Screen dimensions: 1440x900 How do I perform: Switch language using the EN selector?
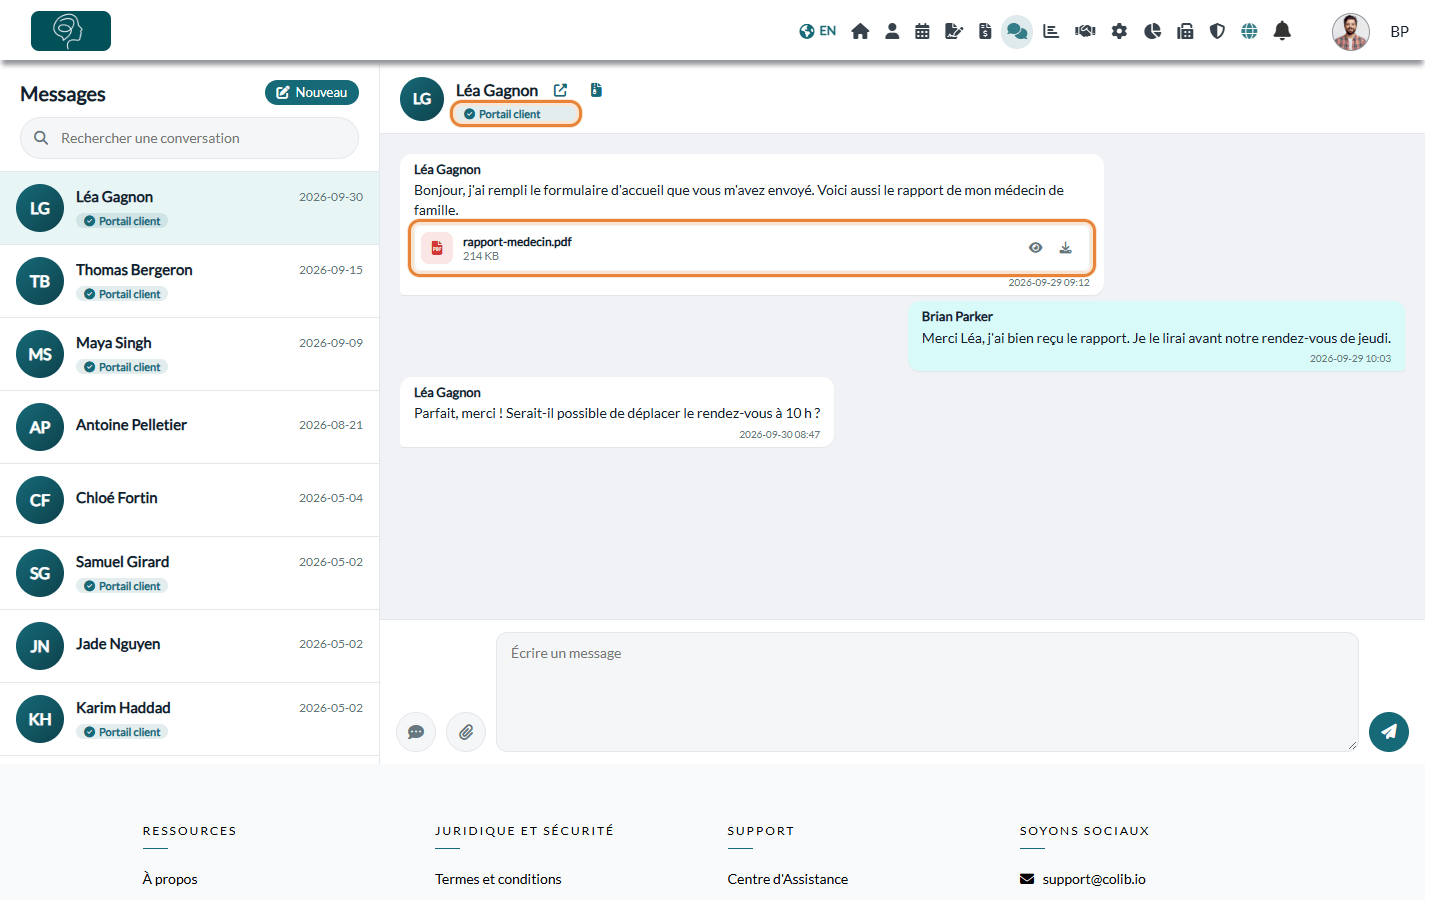818,31
